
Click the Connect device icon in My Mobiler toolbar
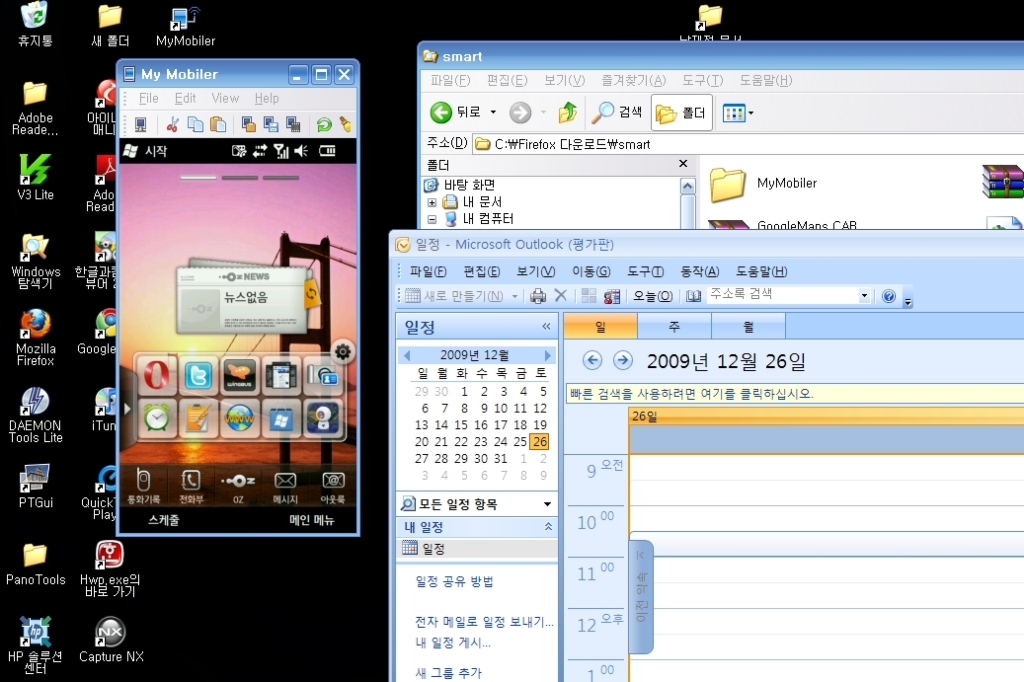tap(140, 124)
